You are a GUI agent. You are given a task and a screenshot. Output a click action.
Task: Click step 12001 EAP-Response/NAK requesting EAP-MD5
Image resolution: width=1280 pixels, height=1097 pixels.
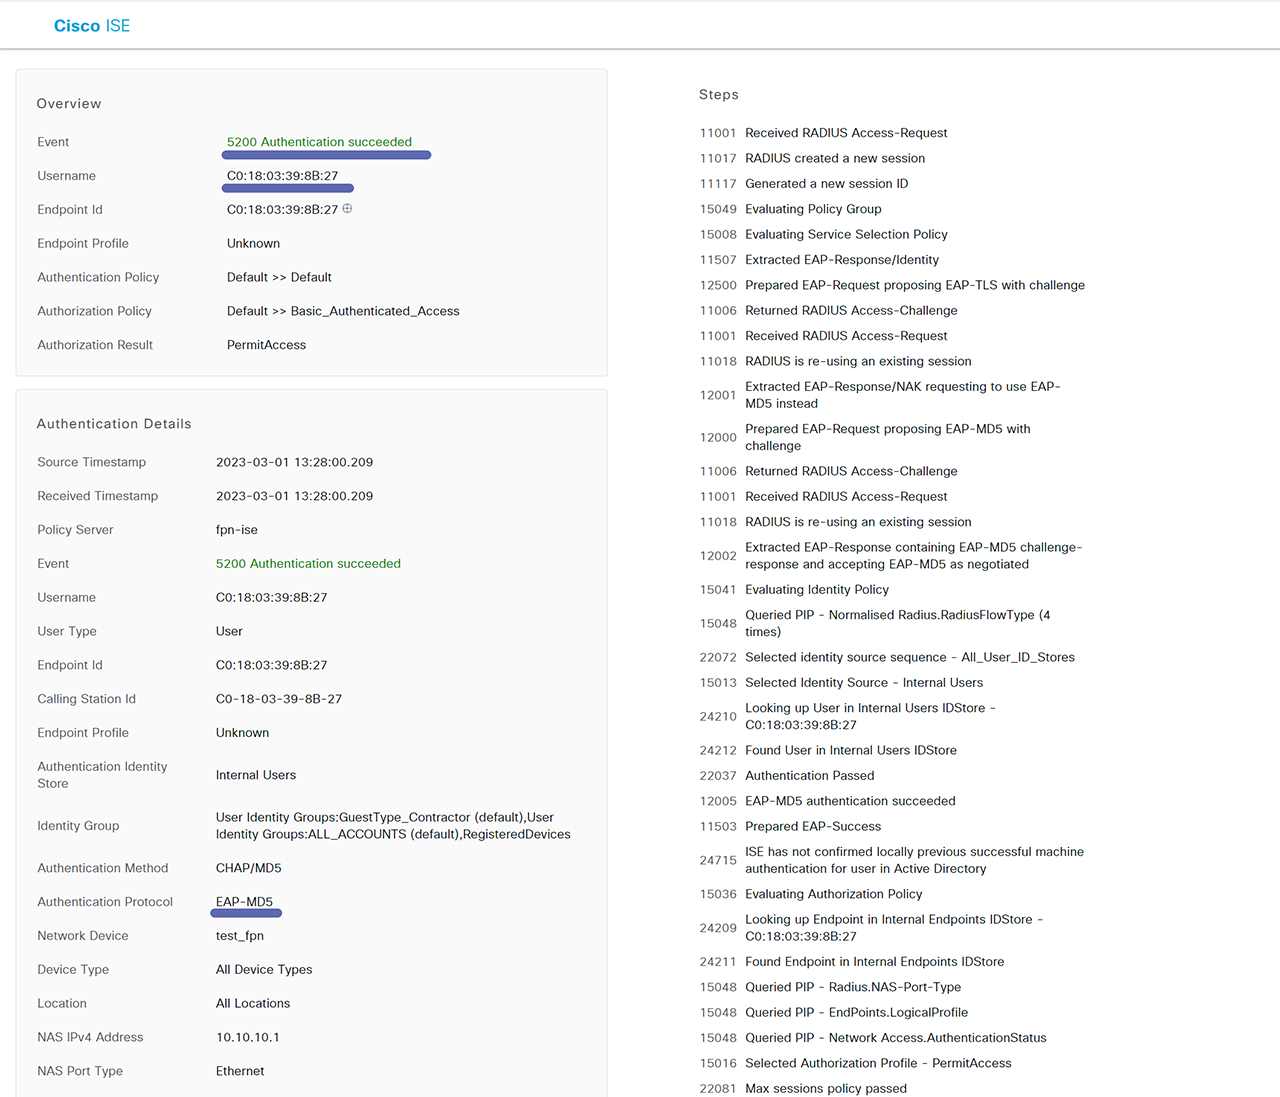tap(880, 395)
